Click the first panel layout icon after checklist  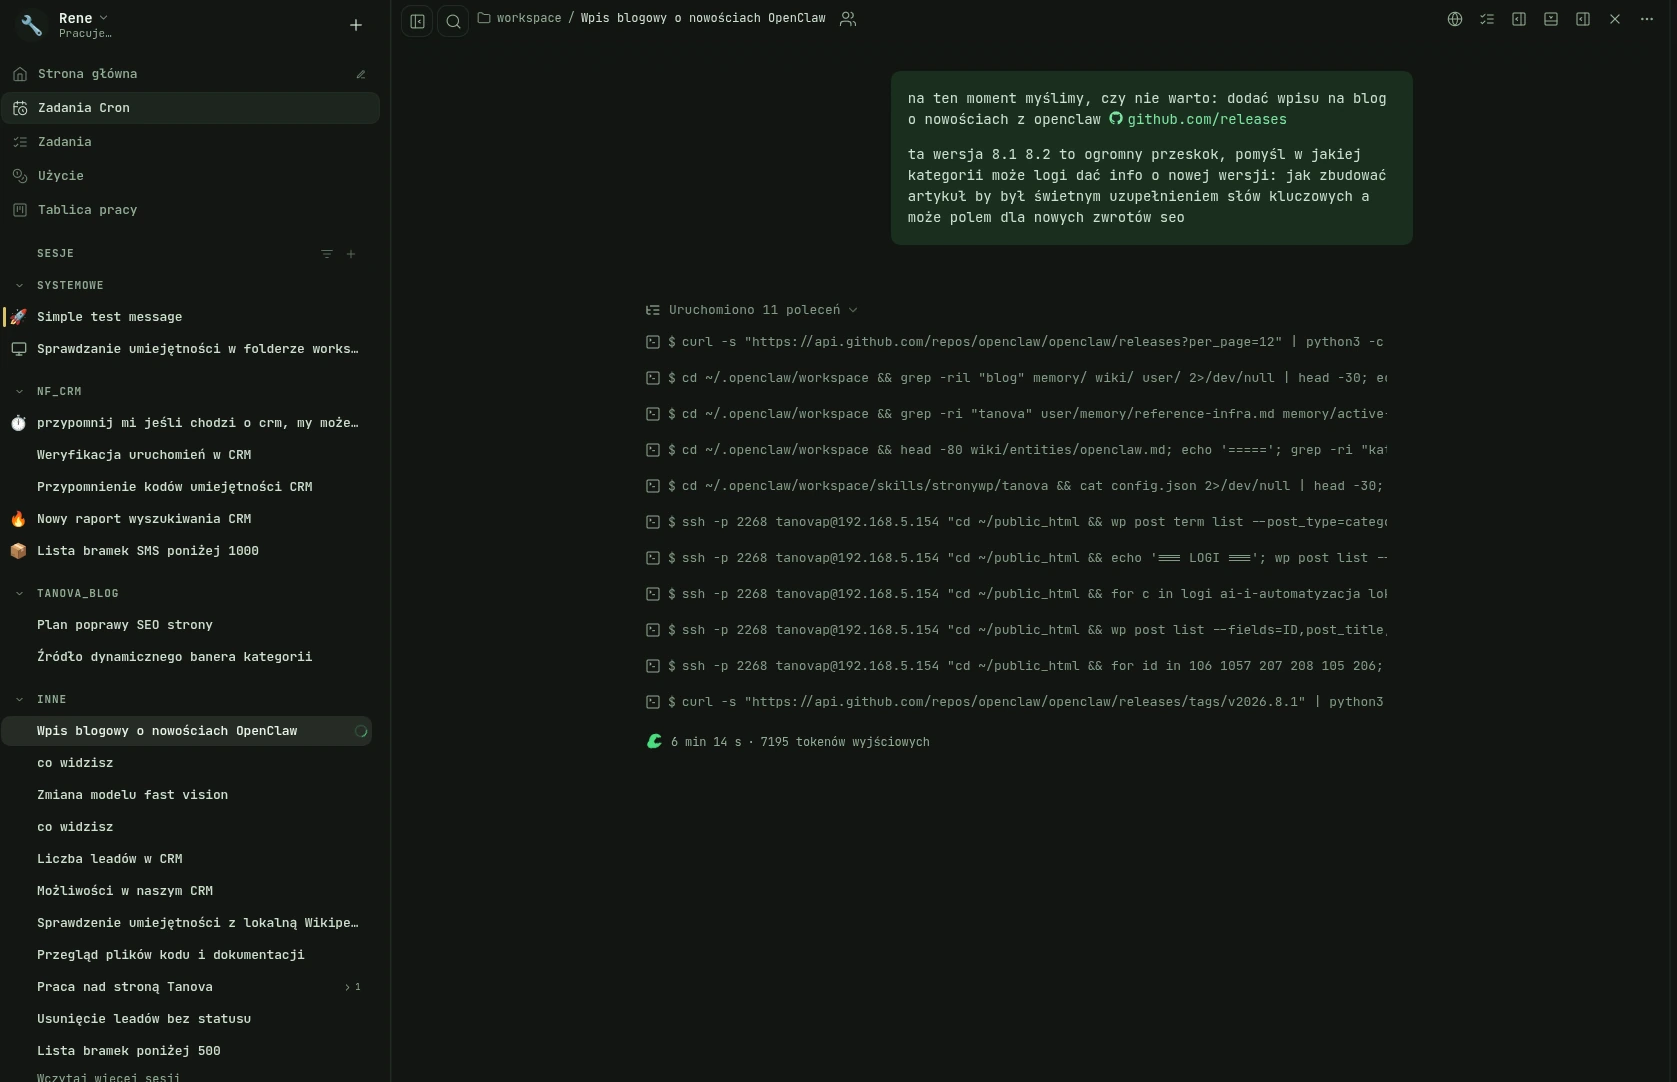point(1519,19)
